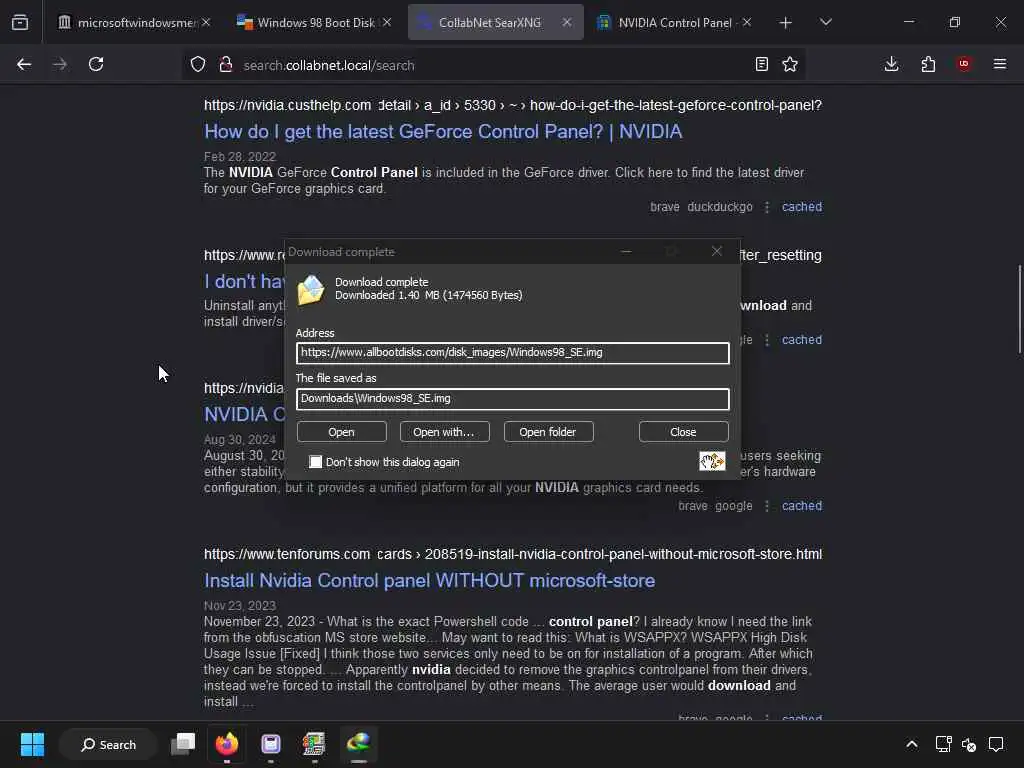This screenshot has width=1024, height=768.
Task: Close the microsoftwindowsme tab
Action: click(206, 22)
